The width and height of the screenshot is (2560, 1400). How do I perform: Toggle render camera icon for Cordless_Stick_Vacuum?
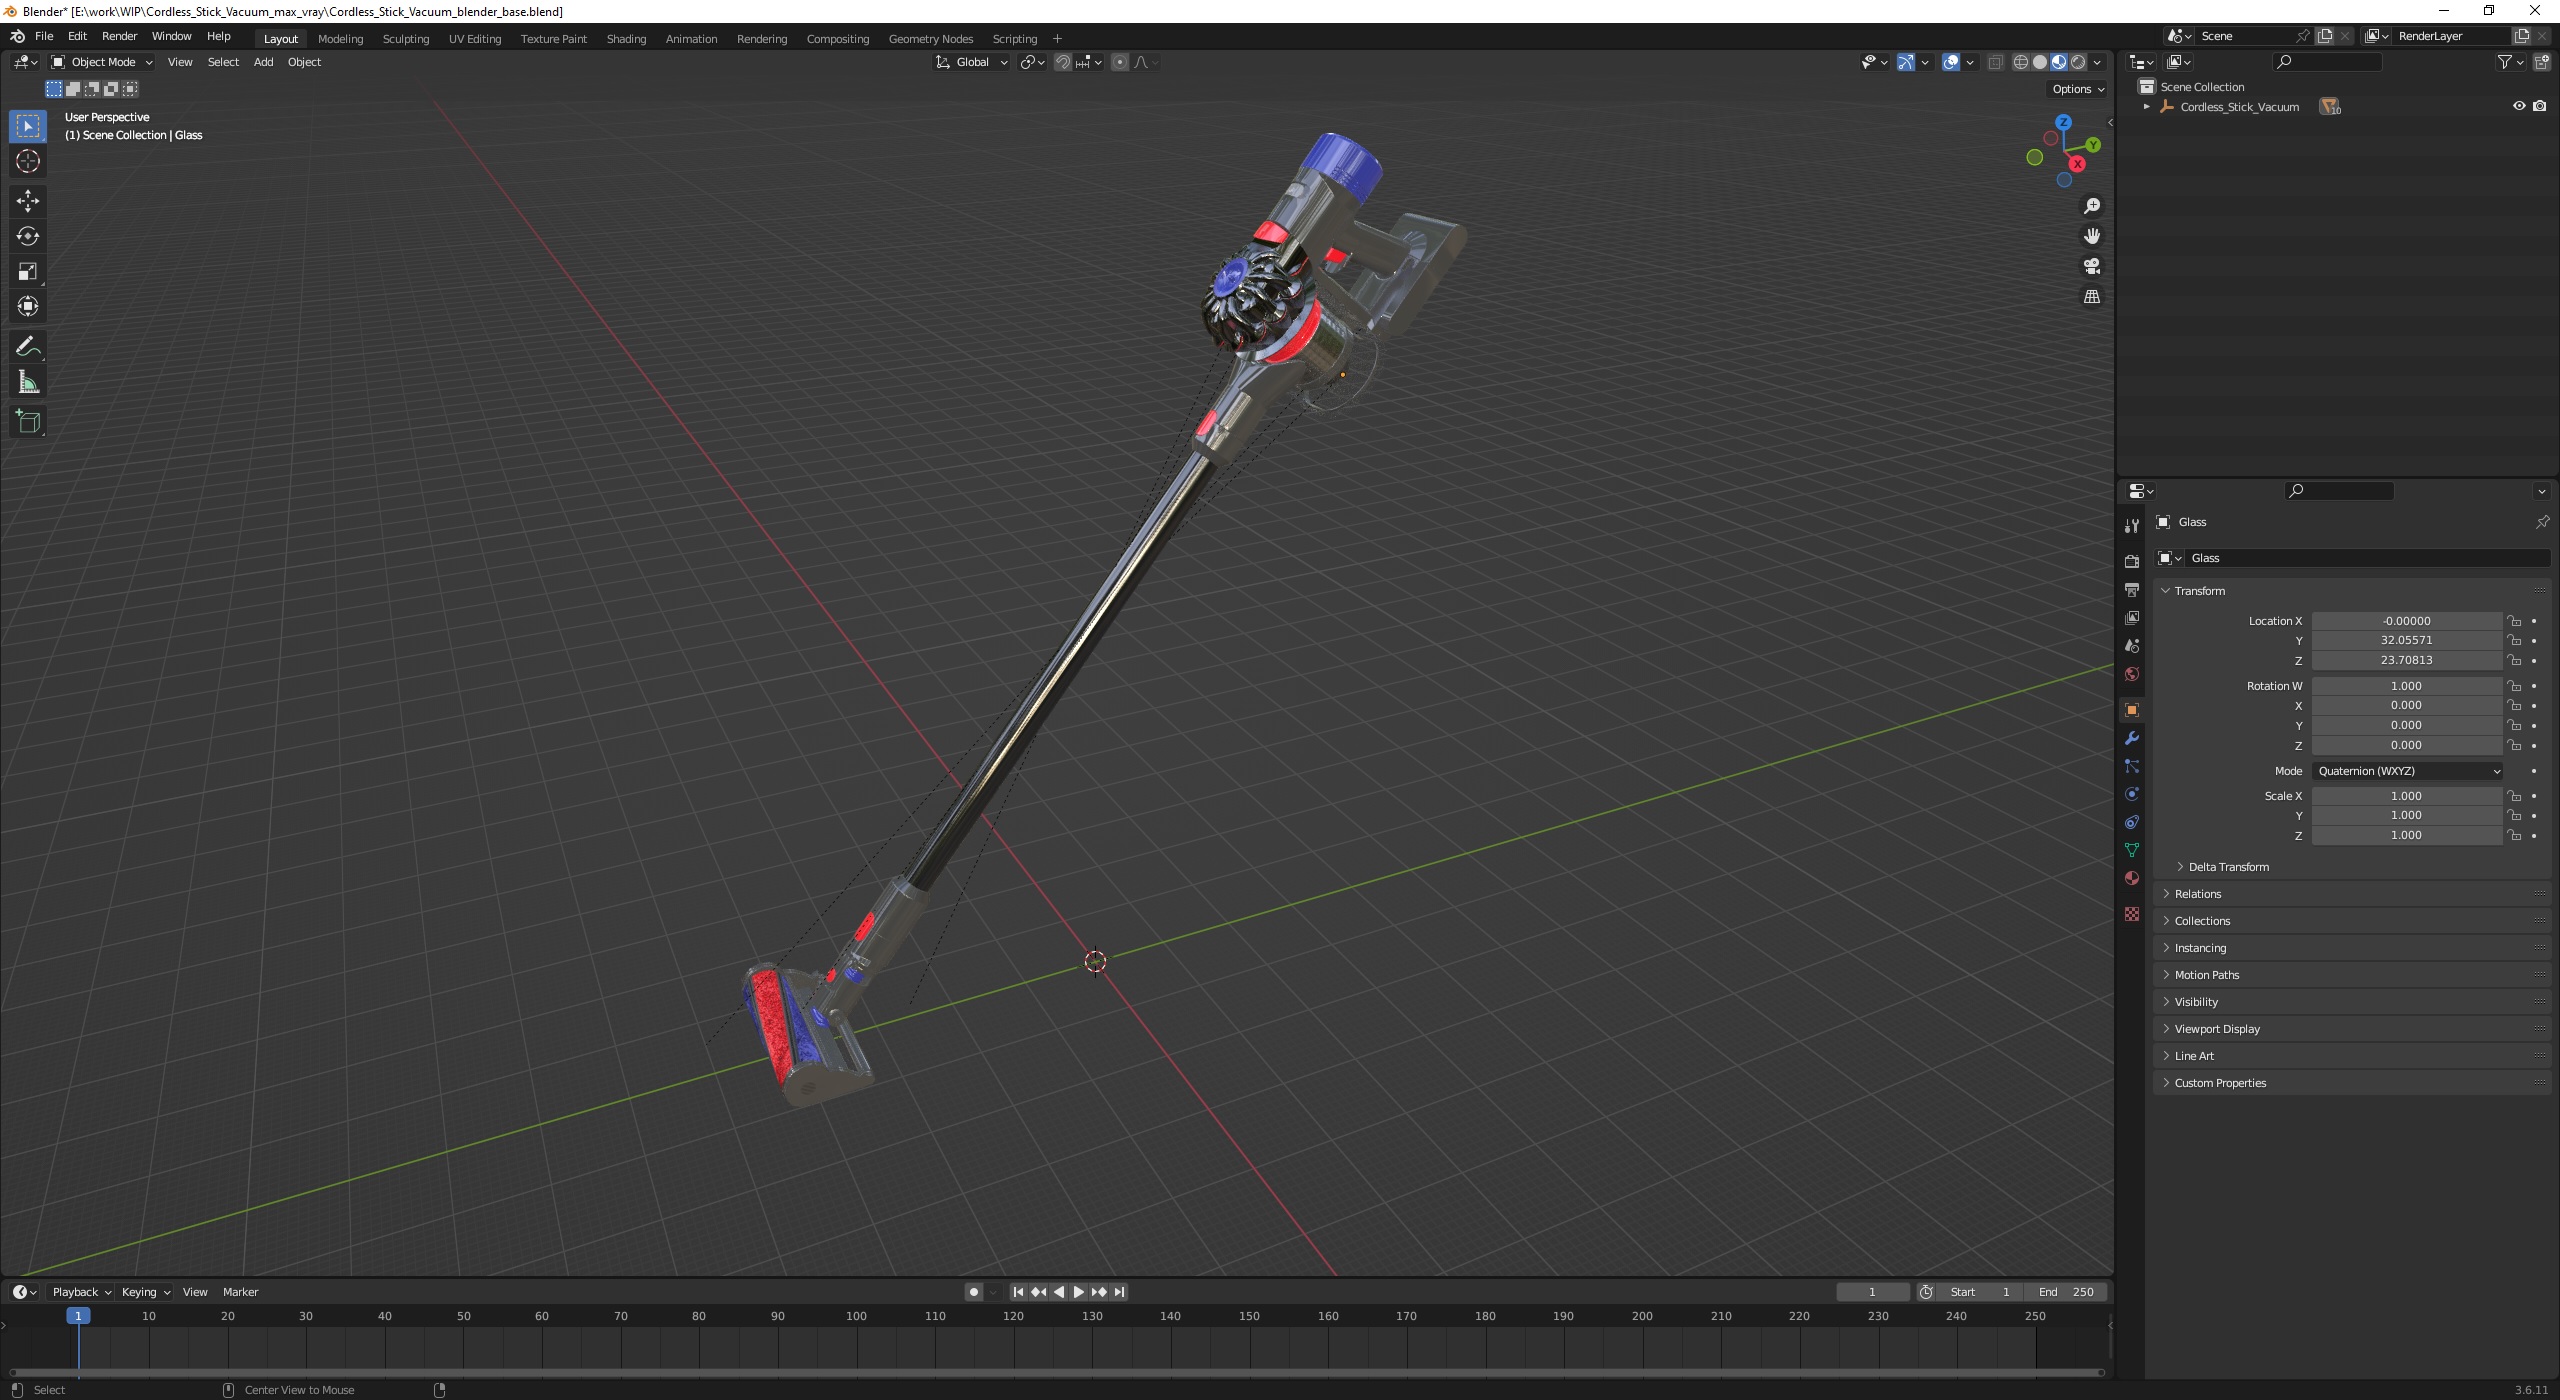tap(2540, 106)
